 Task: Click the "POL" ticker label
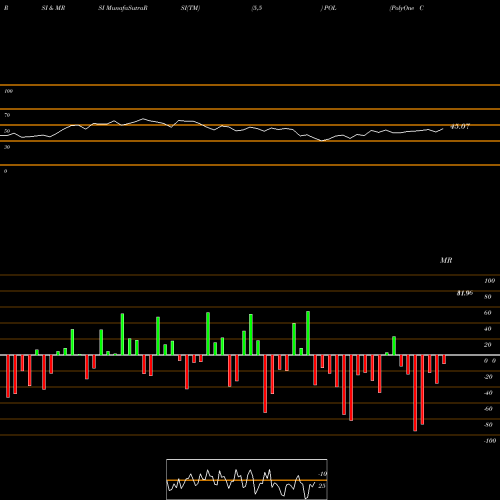pyautogui.click(x=330, y=8)
